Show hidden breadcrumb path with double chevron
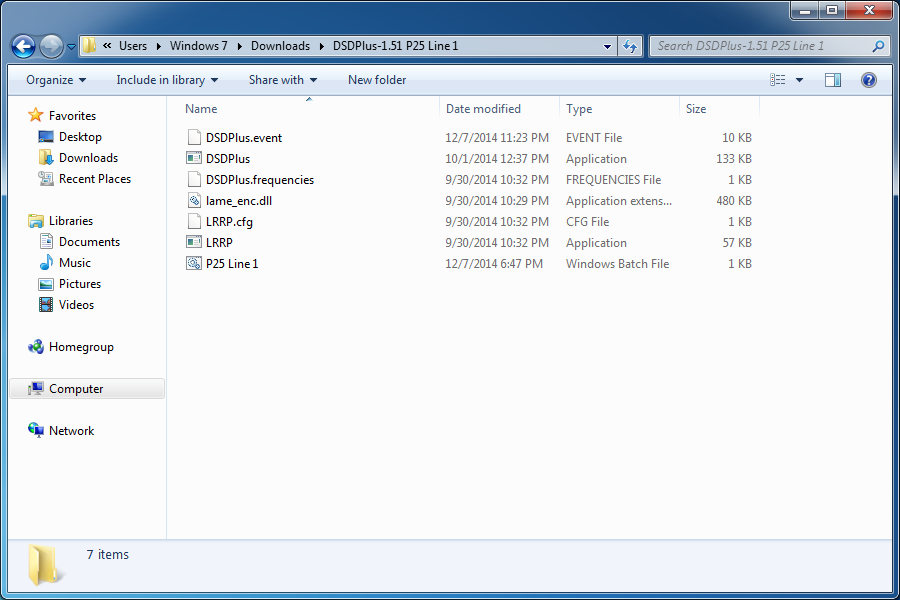 click(107, 46)
